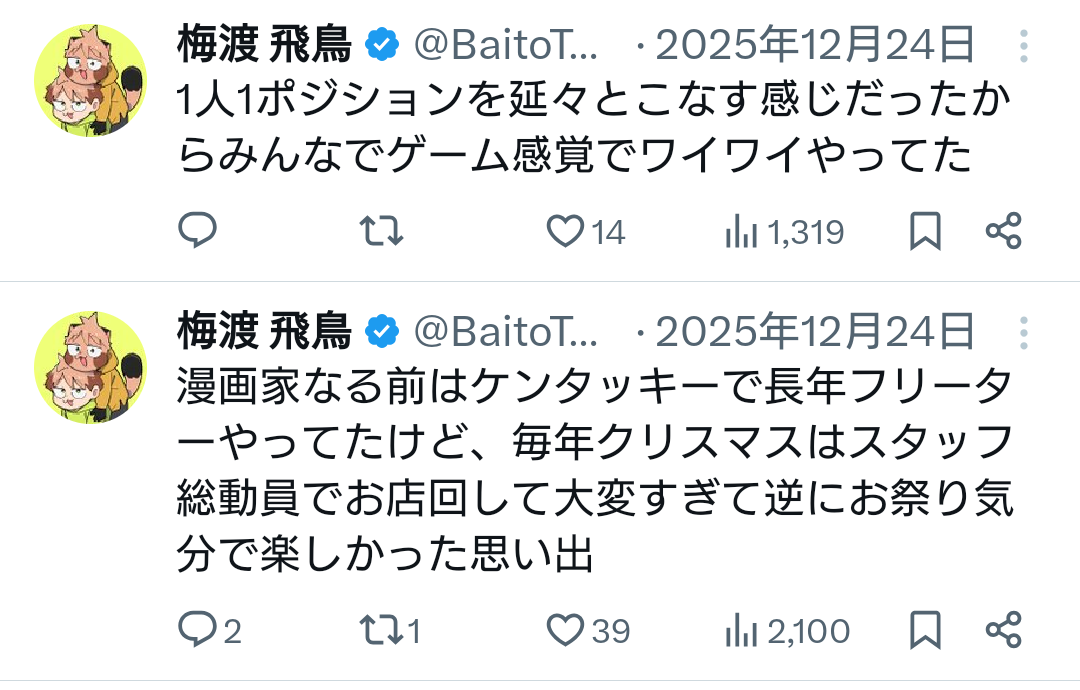Open the bottom tweet's profile avatar
The image size is (1080, 690).
click(x=90, y=367)
